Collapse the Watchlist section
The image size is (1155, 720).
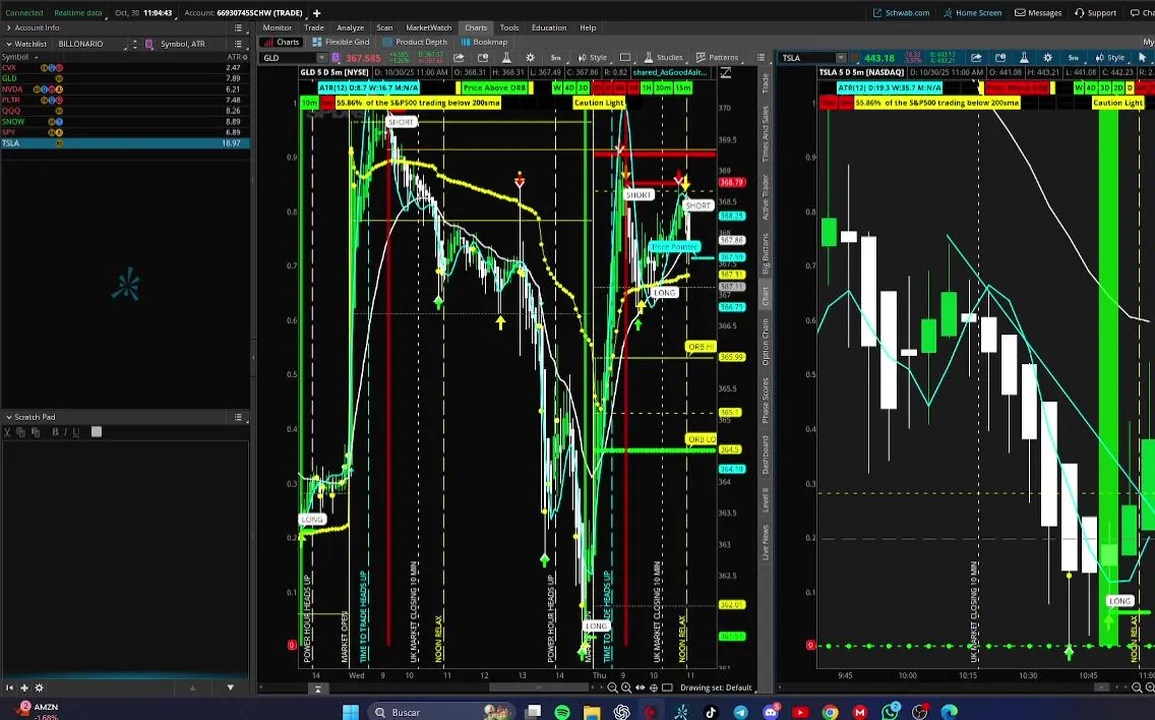click(x=8, y=44)
